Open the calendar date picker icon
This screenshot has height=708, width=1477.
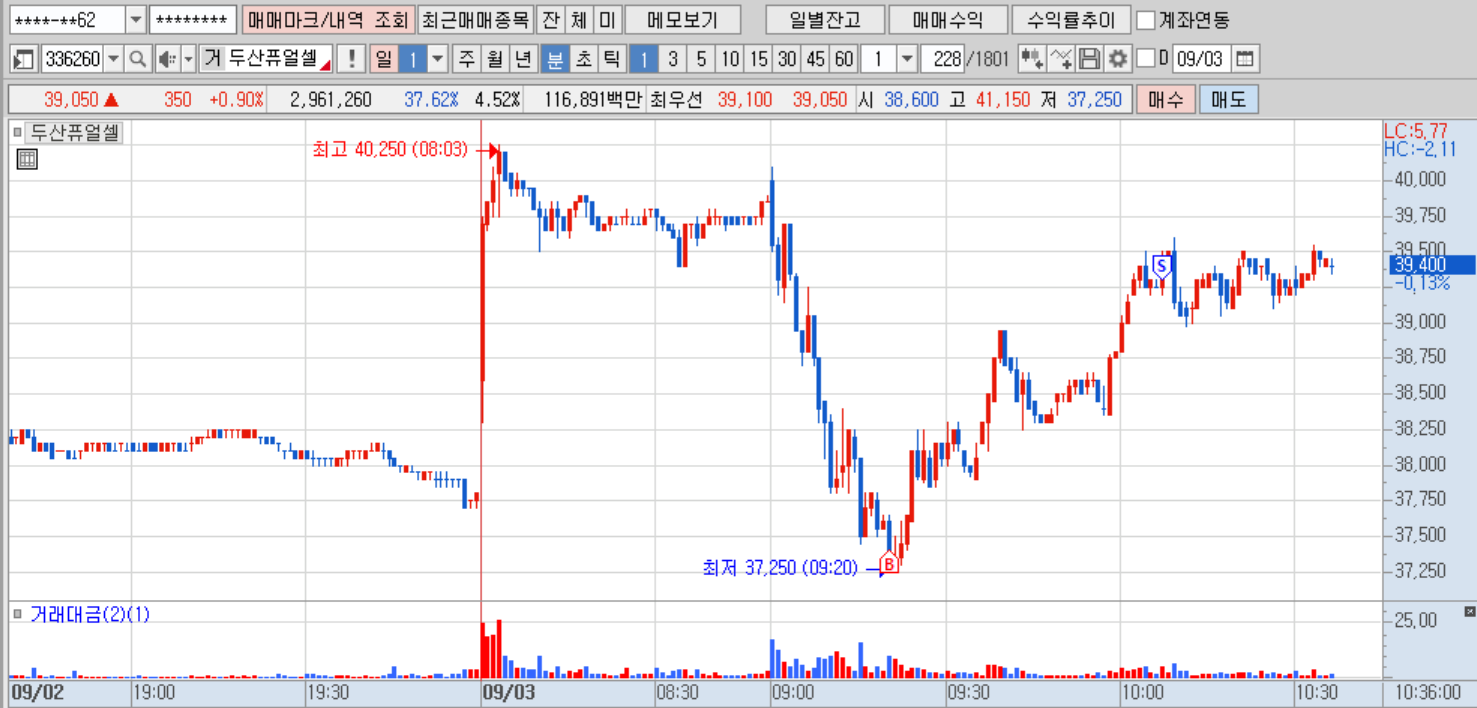[1244, 59]
